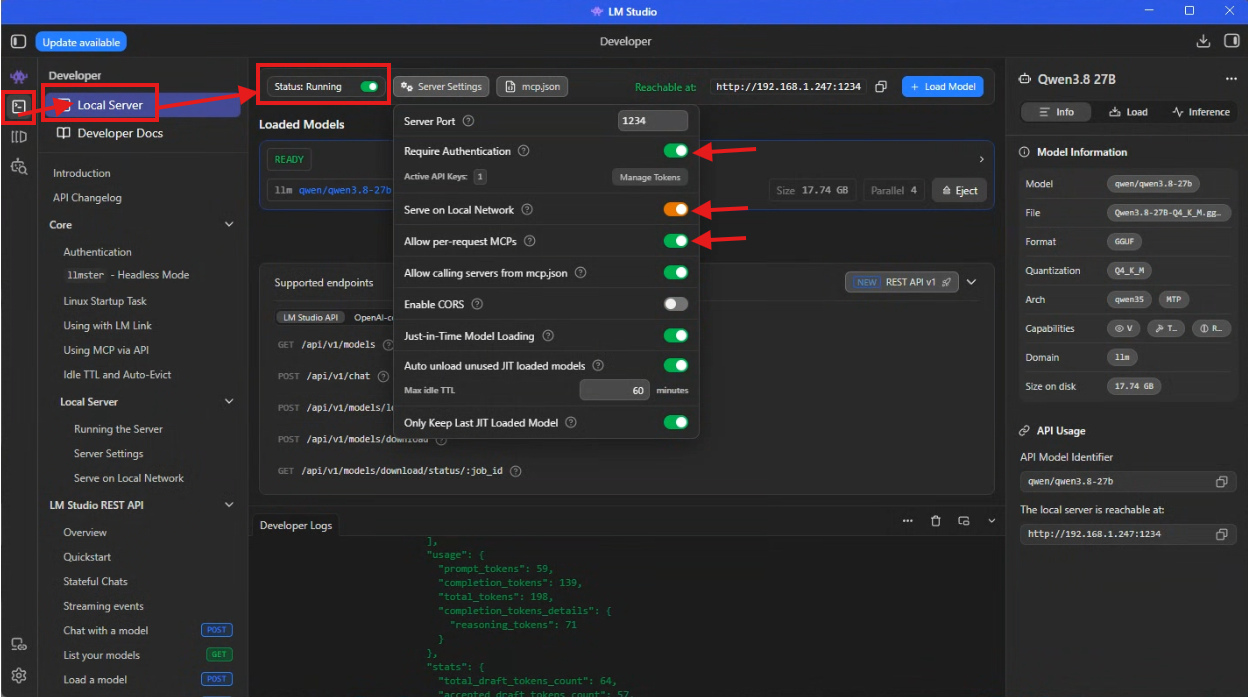Select Local Server in Developer sidebar

click(144, 105)
